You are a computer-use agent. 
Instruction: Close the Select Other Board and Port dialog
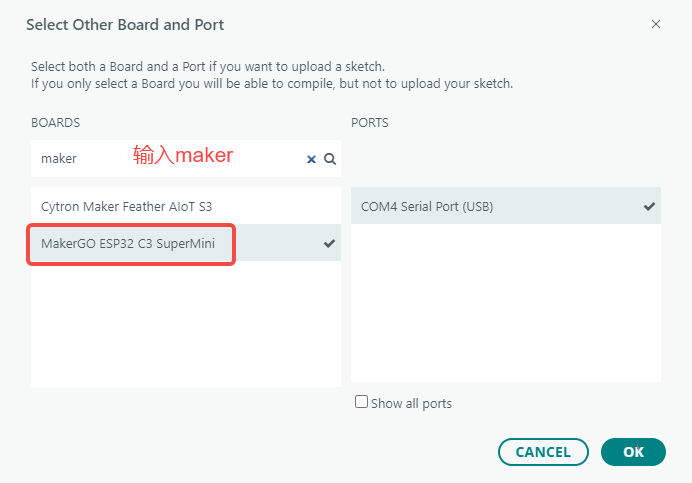(656, 24)
